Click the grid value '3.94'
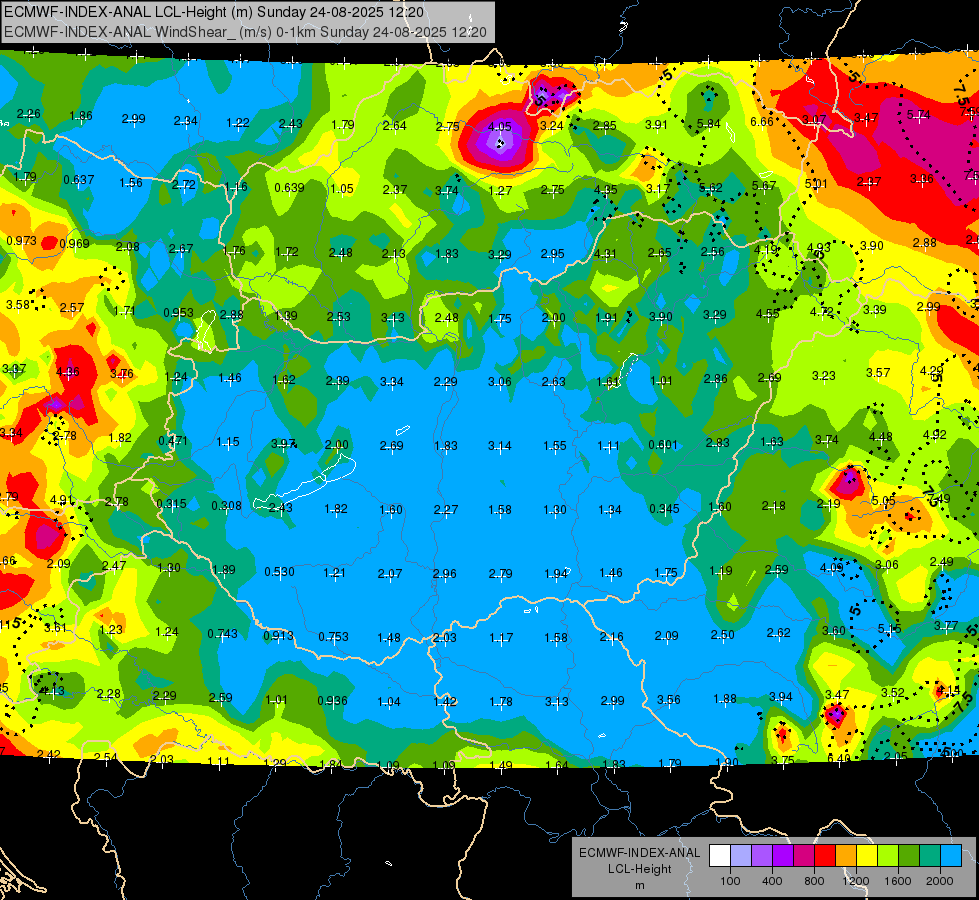The height and width of the screenshot is (900, 979). (780, 696)
